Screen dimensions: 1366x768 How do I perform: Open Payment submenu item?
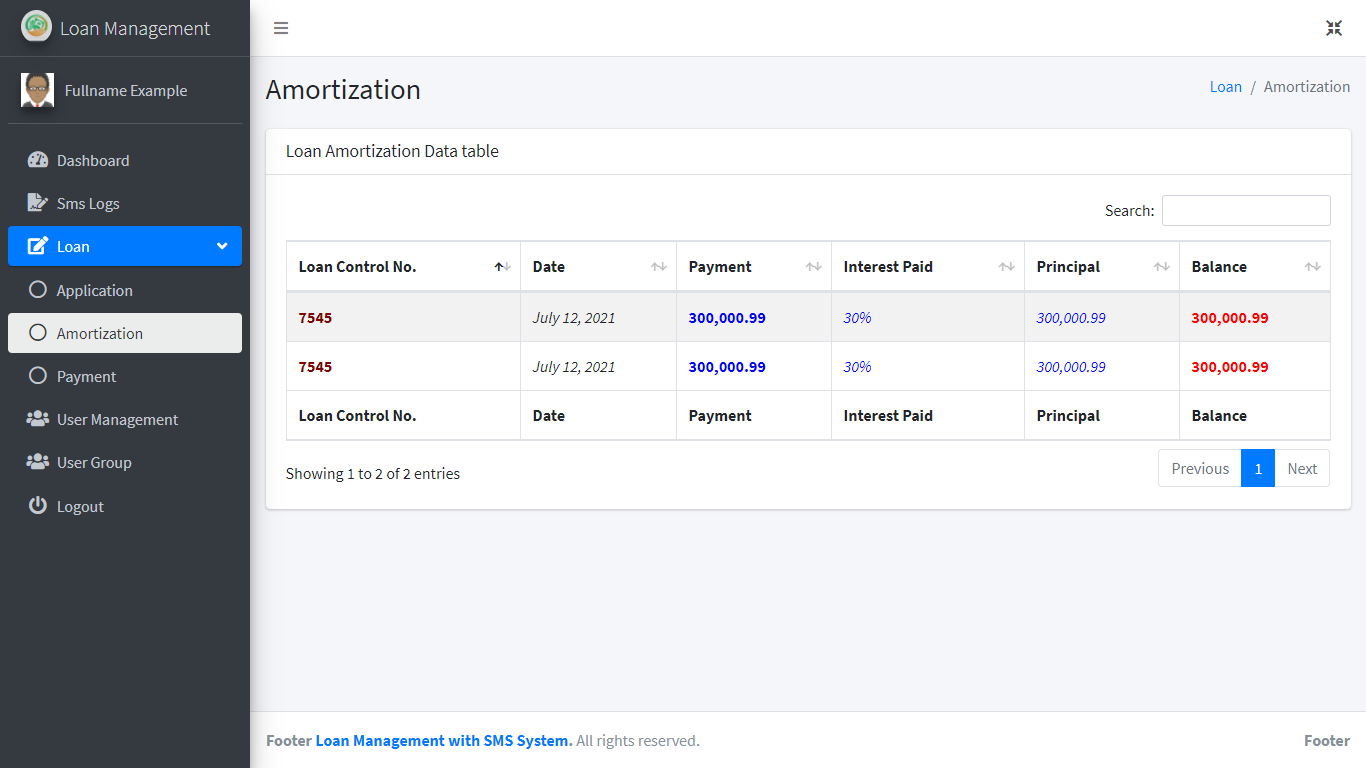(x=125, y=376)
